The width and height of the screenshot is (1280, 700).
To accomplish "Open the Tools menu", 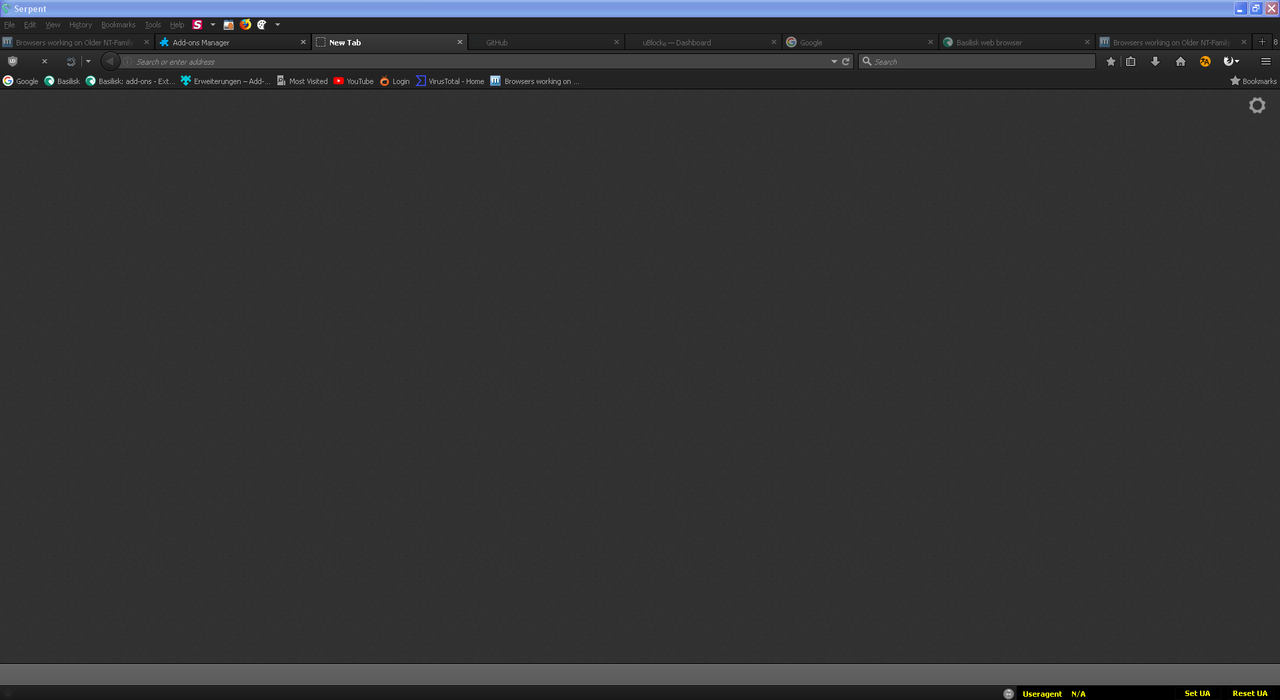I will click(153, 25).
